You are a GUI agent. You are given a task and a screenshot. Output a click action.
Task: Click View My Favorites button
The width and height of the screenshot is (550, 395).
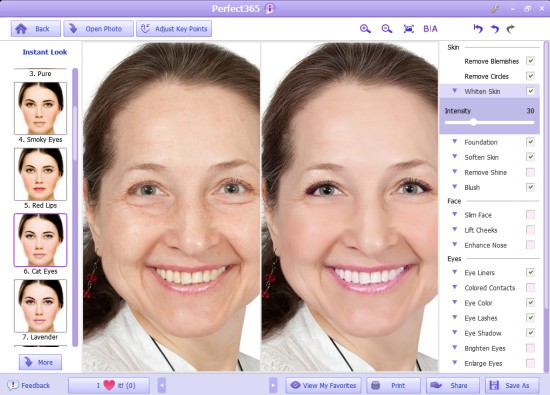[323, 385]
